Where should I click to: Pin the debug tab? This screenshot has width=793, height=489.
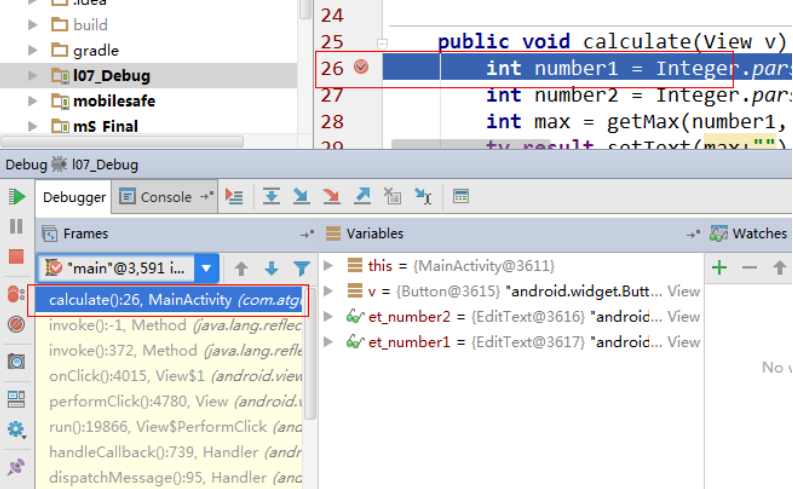coord(16,467)
